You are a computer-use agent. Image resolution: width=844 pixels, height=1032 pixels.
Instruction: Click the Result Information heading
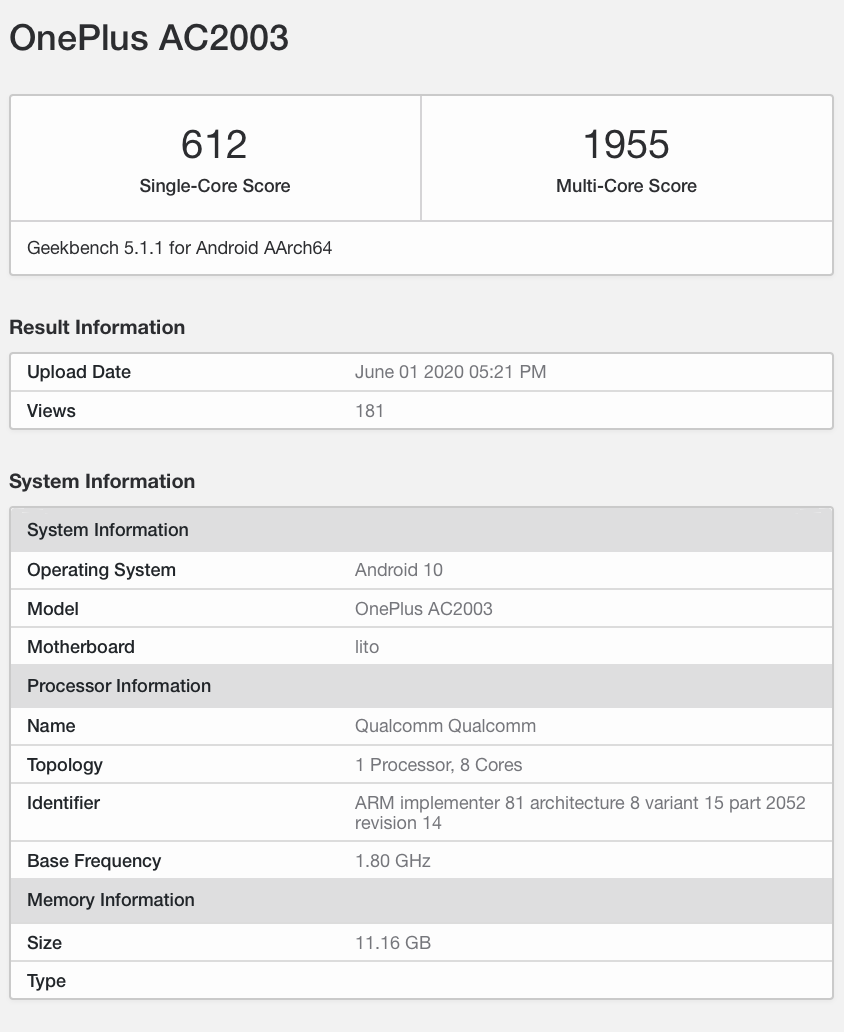click(97, 327)
